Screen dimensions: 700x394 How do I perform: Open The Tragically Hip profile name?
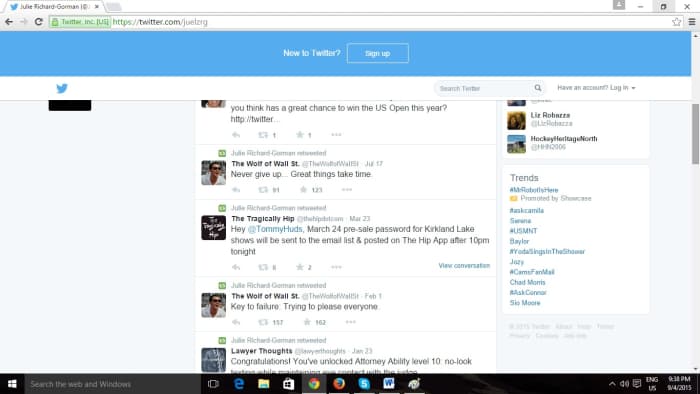point(262,219)
